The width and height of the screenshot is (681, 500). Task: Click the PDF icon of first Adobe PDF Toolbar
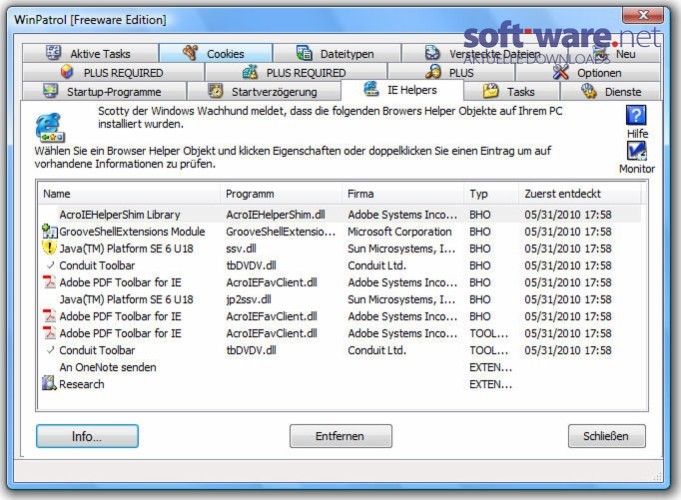tap(49, 282)
